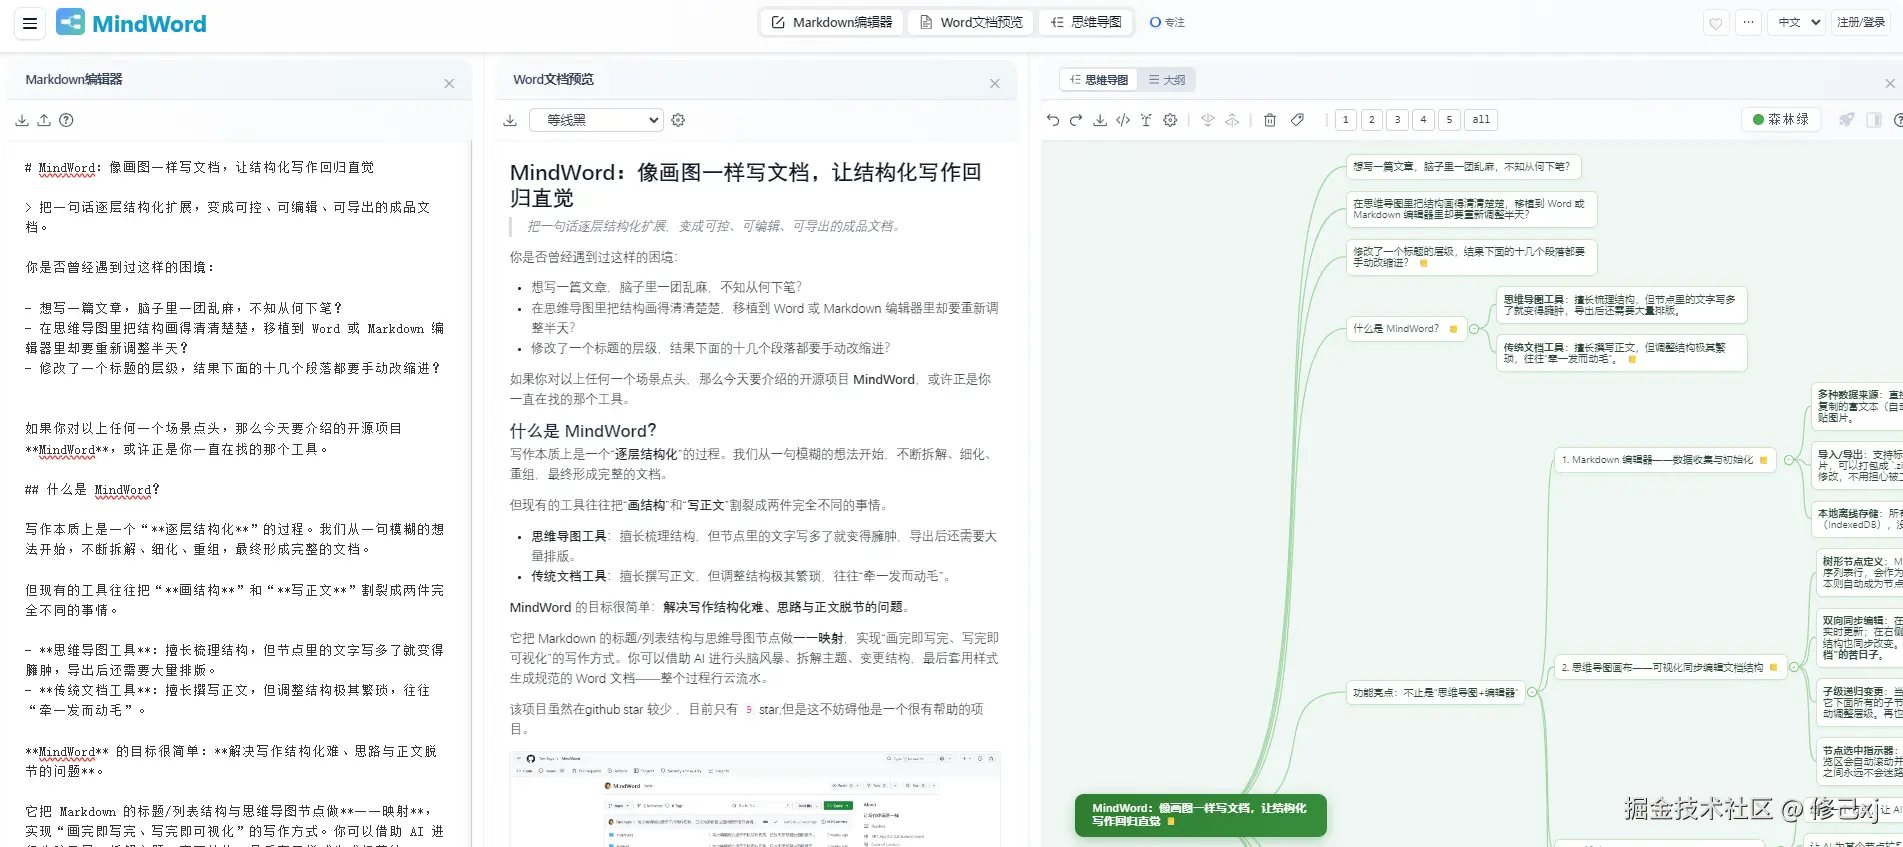
Task: Click the MindWord logo icon
Action: pos(70,22)
